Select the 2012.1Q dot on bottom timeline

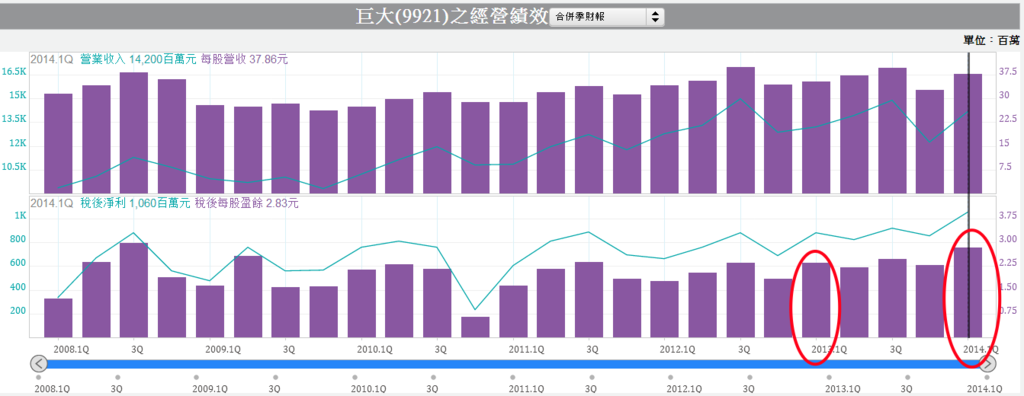[x=671, y=378]
